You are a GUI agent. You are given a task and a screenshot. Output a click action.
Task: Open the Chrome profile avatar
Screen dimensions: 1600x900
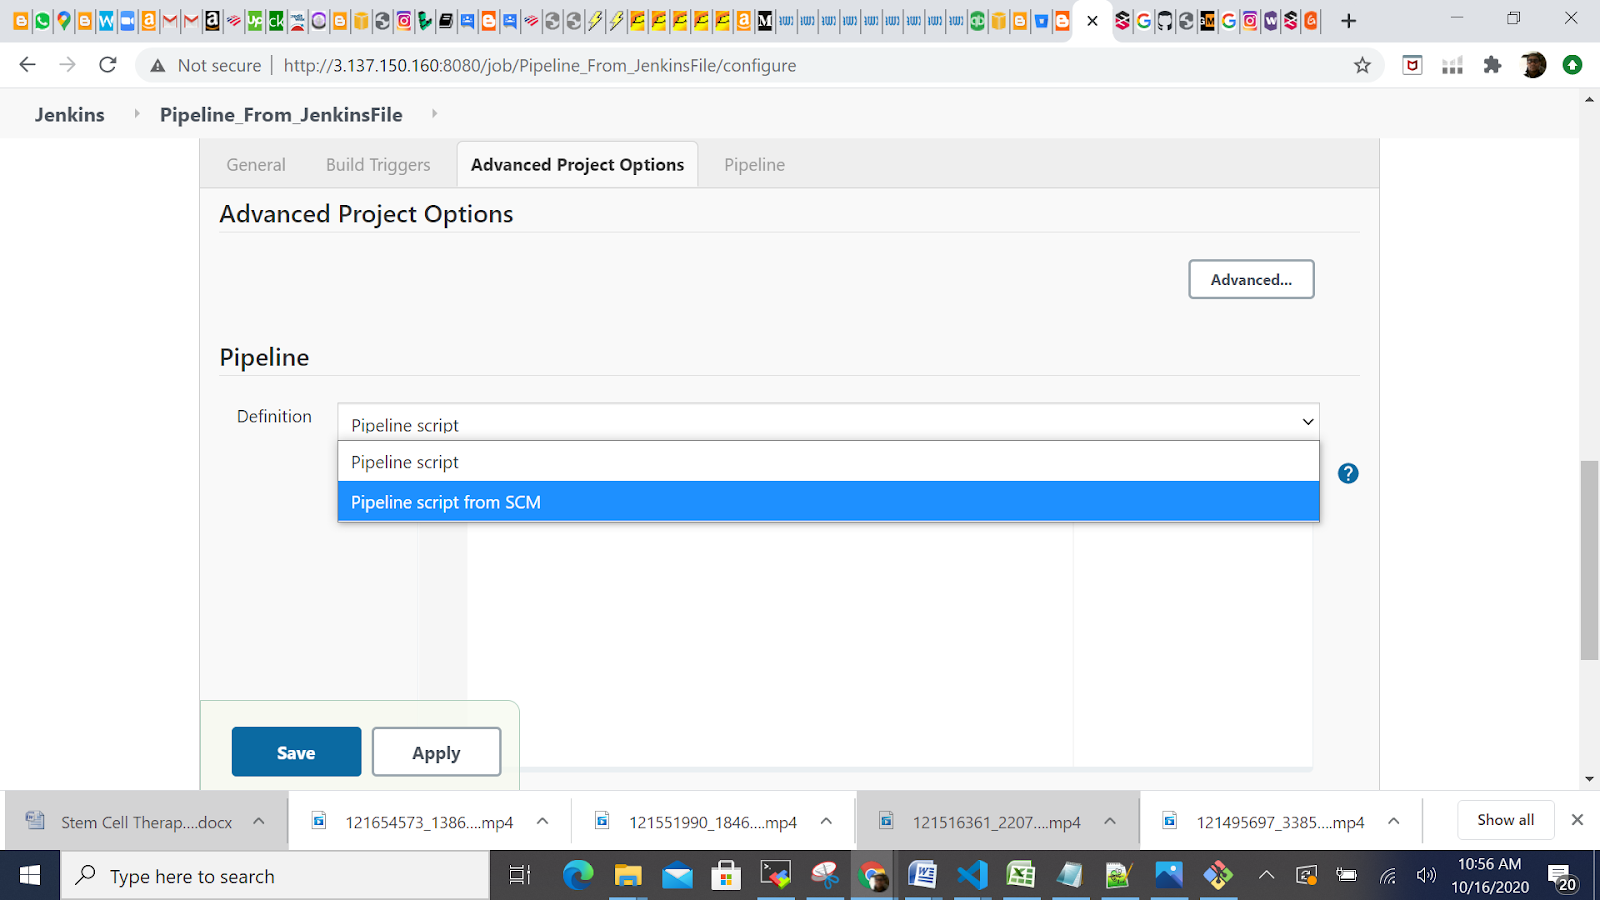[x=1533, y=65]
